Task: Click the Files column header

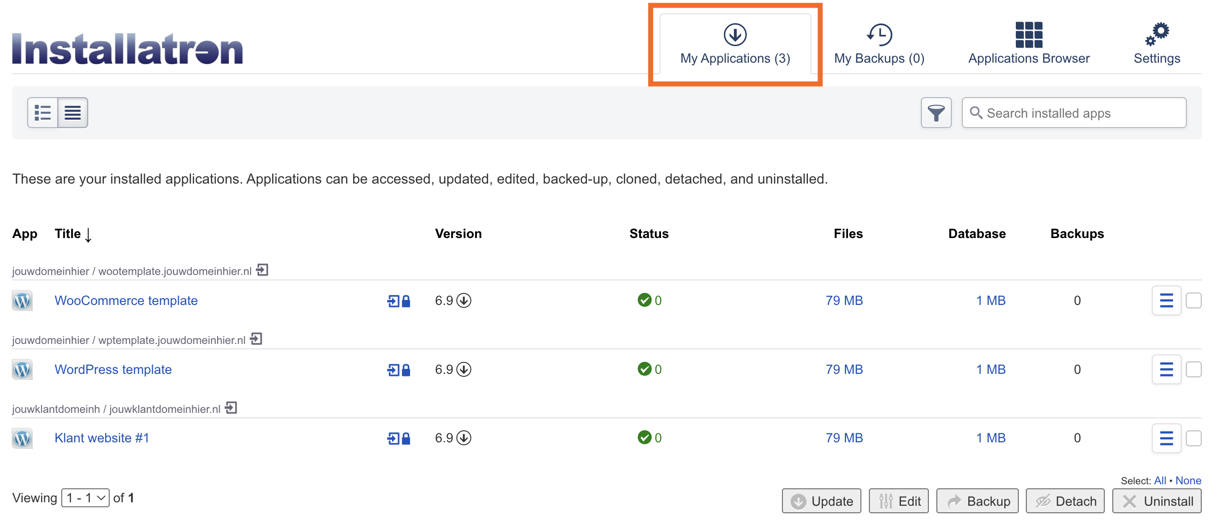Action: click(848, 234)
